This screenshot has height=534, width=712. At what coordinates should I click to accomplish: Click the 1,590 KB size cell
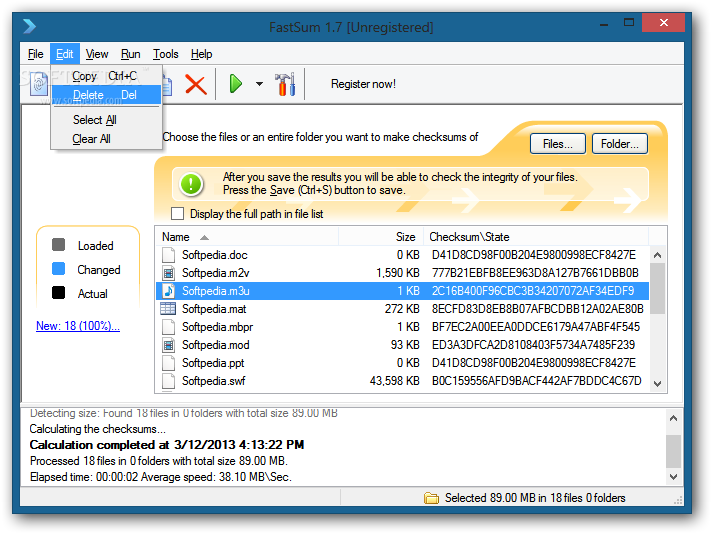pyautogui.click(x=398, y=273)
